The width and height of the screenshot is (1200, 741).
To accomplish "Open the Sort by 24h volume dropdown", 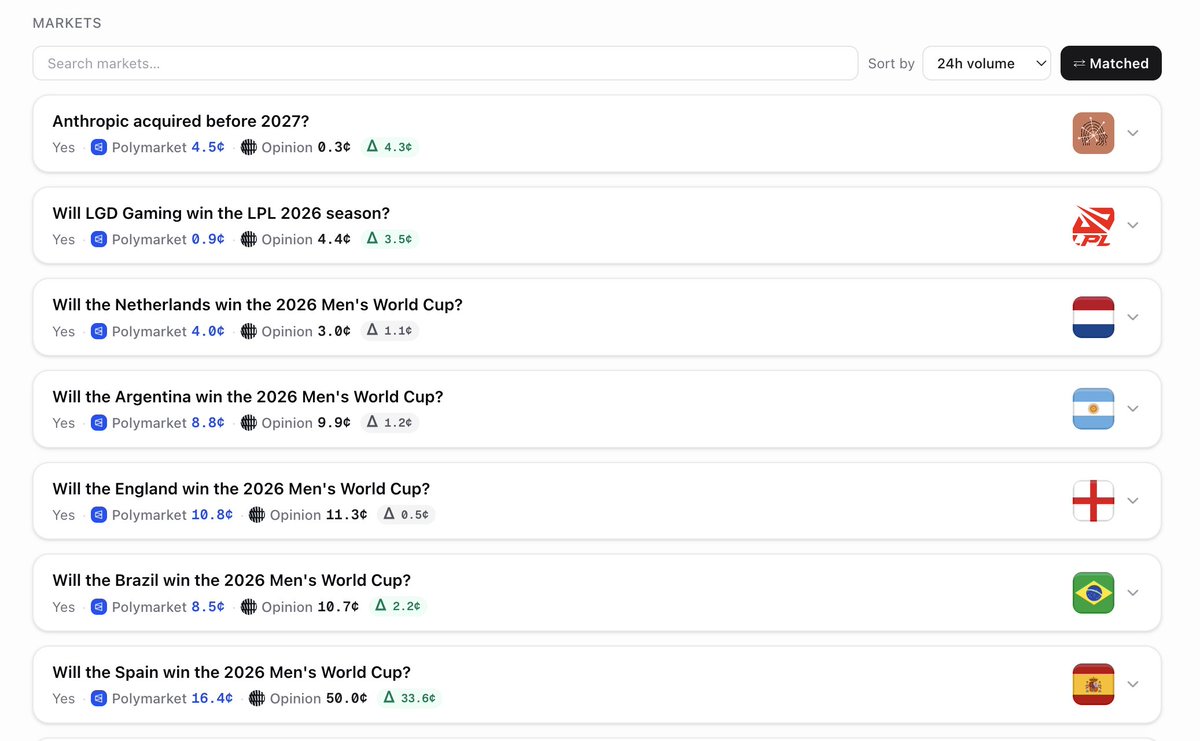I will pos(987,63).
